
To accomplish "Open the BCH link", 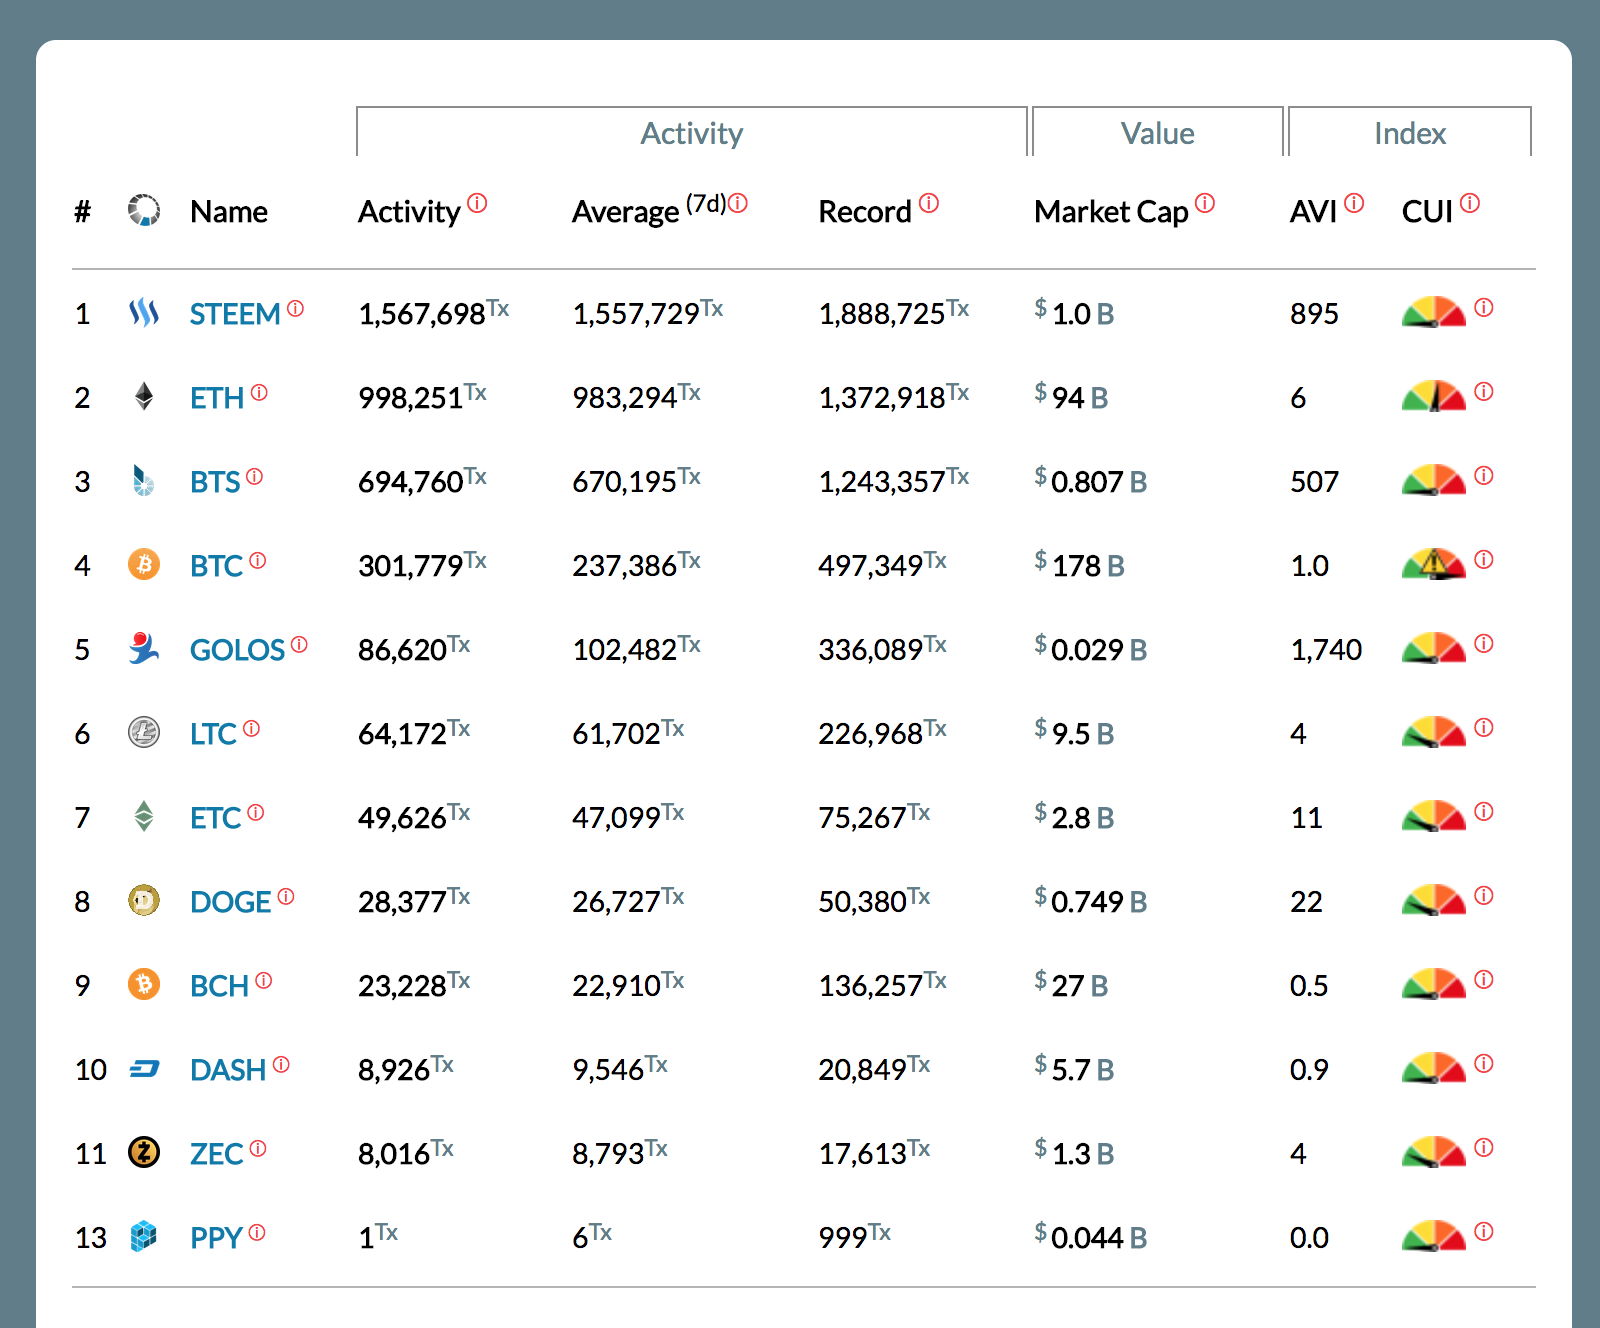I will [x=219, y=986].
